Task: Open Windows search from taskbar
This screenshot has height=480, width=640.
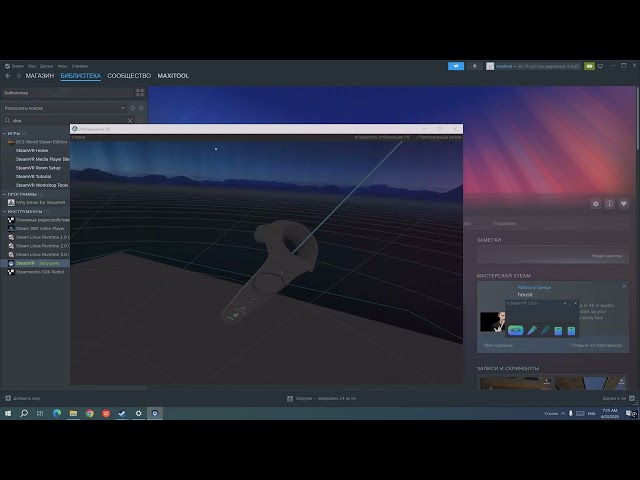Action: click(x=24, y=413)
